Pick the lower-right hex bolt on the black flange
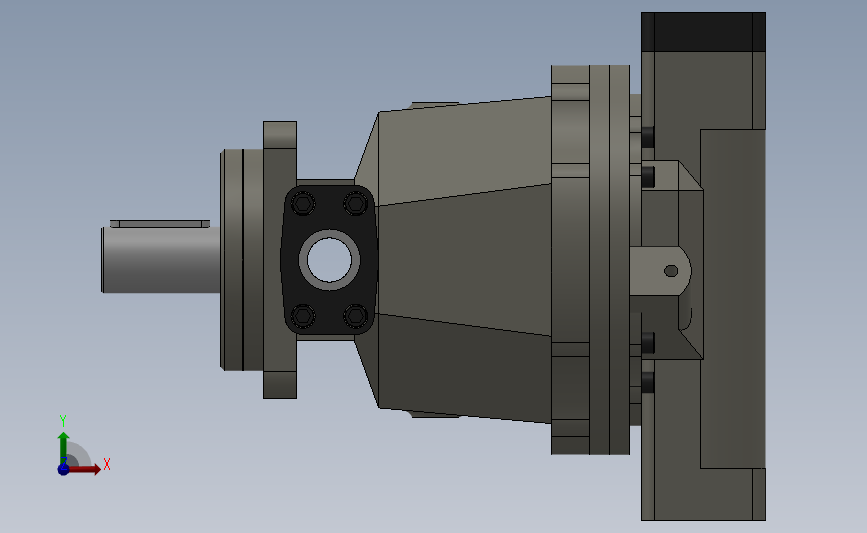 coord(356,316)
